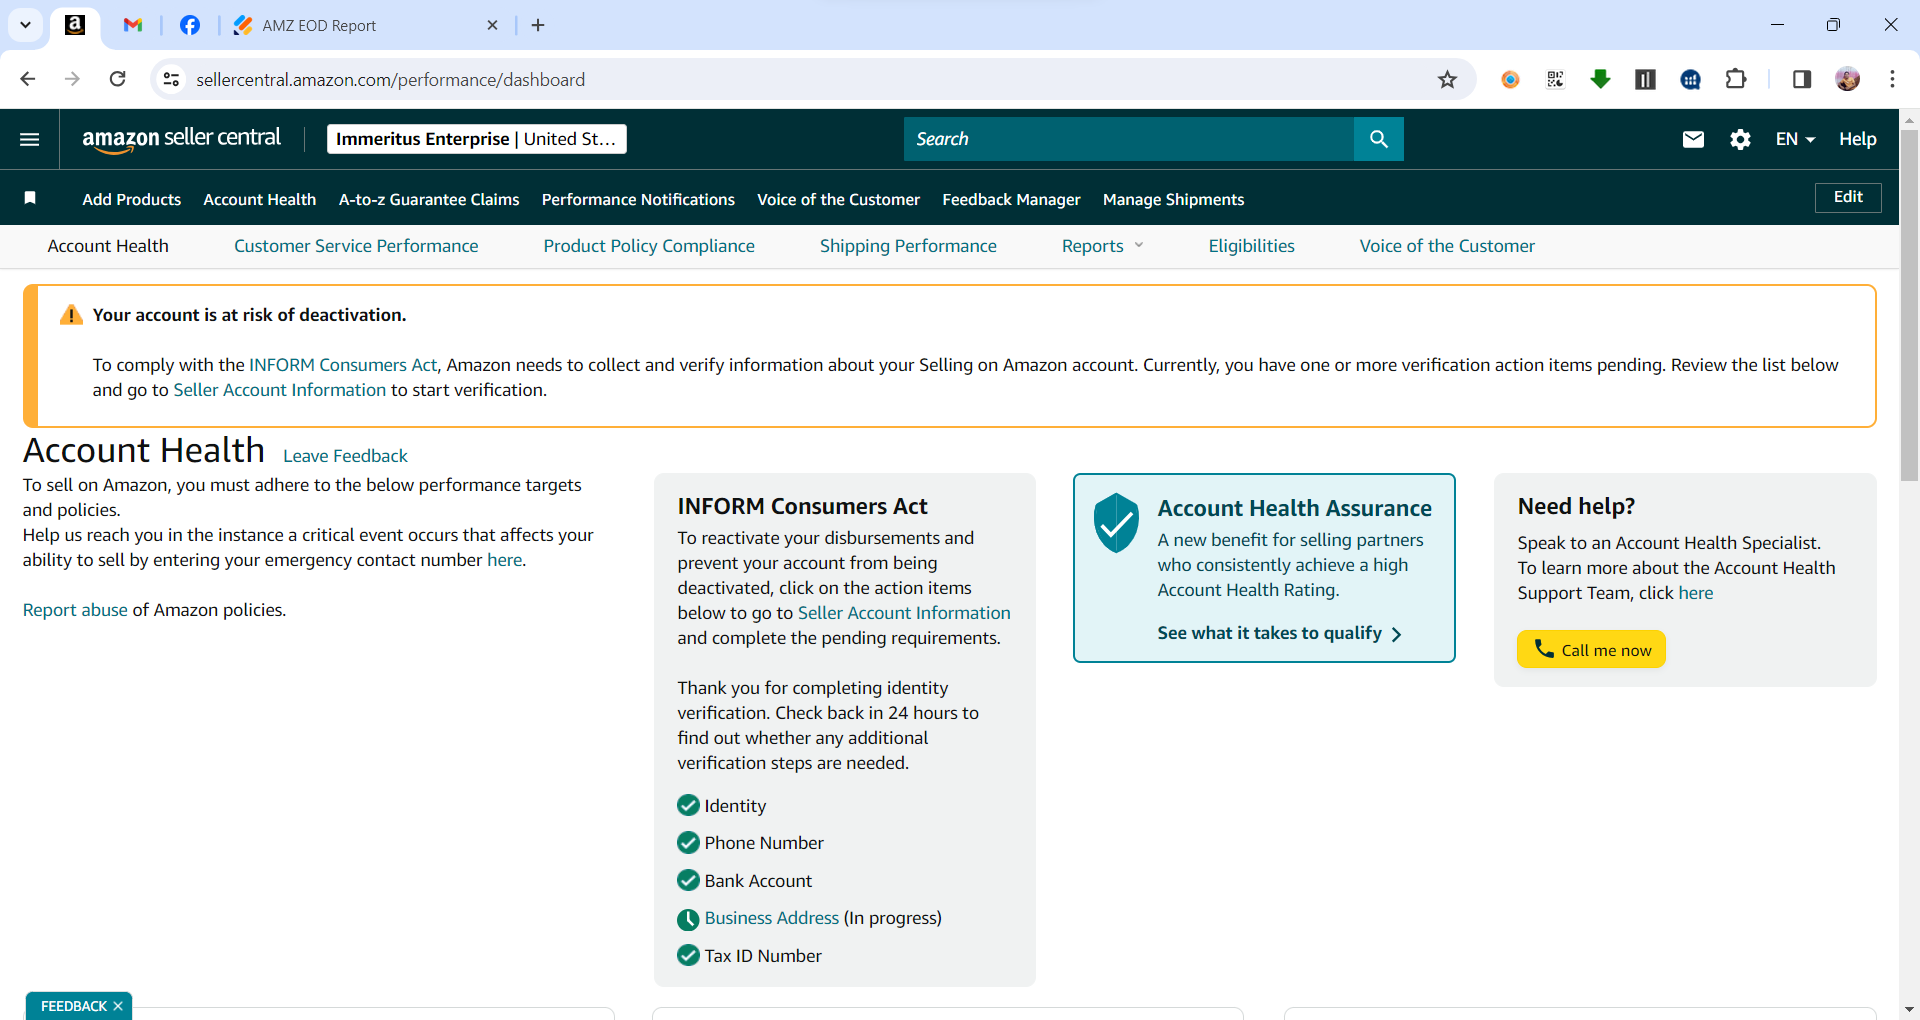Click the green download arrow extension
The image size is (1920, 1020).
tap(1600, 79)
